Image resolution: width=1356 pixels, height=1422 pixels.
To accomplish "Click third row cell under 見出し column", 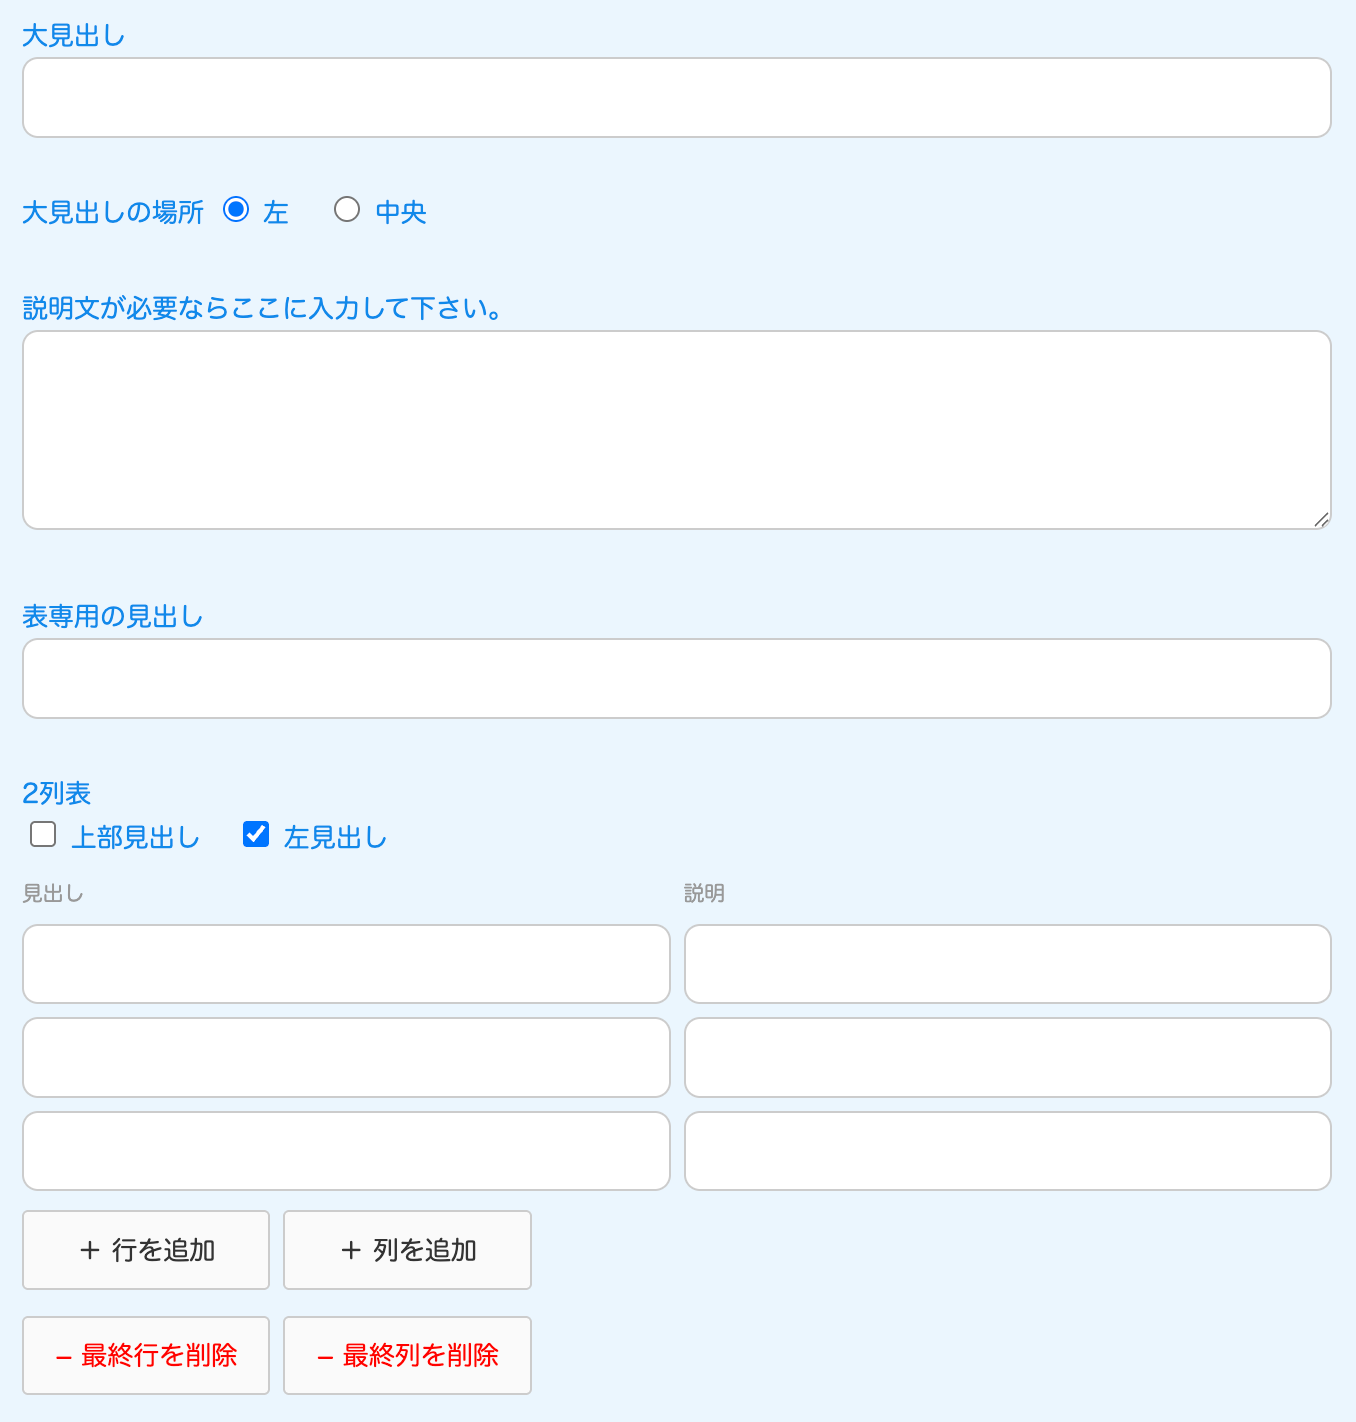I will pos(346,1151).
